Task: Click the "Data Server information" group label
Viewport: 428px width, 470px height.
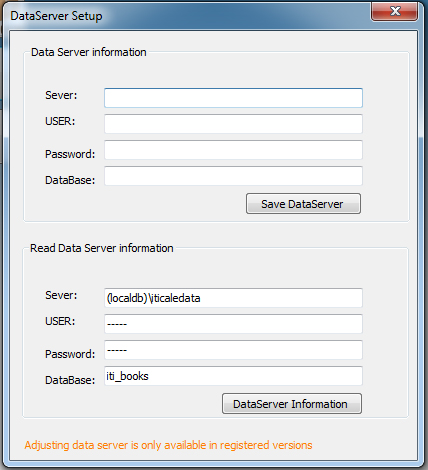Action: [x=89, y=52]
